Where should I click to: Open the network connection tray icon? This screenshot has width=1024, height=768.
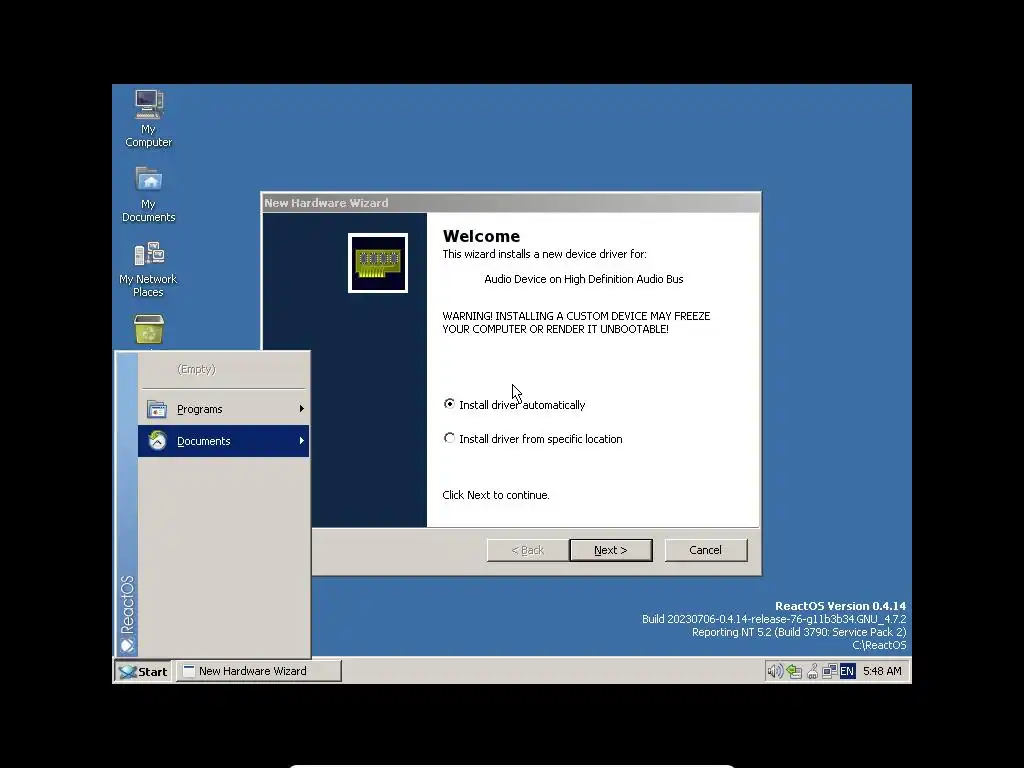pyautogui.click(x=829, y=671)
